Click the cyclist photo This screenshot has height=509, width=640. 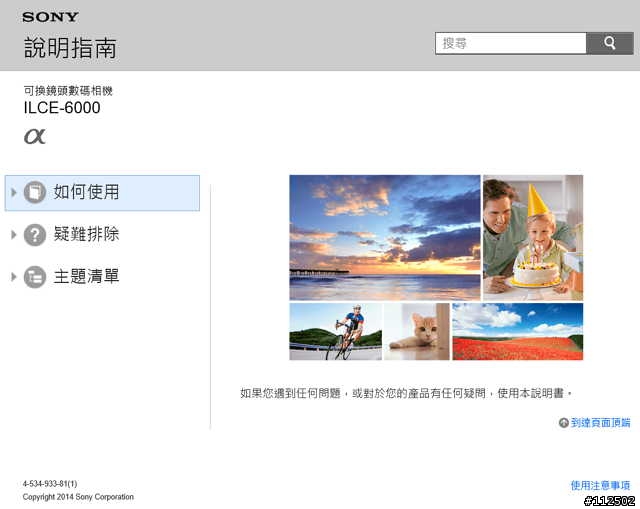pos(336,331)
